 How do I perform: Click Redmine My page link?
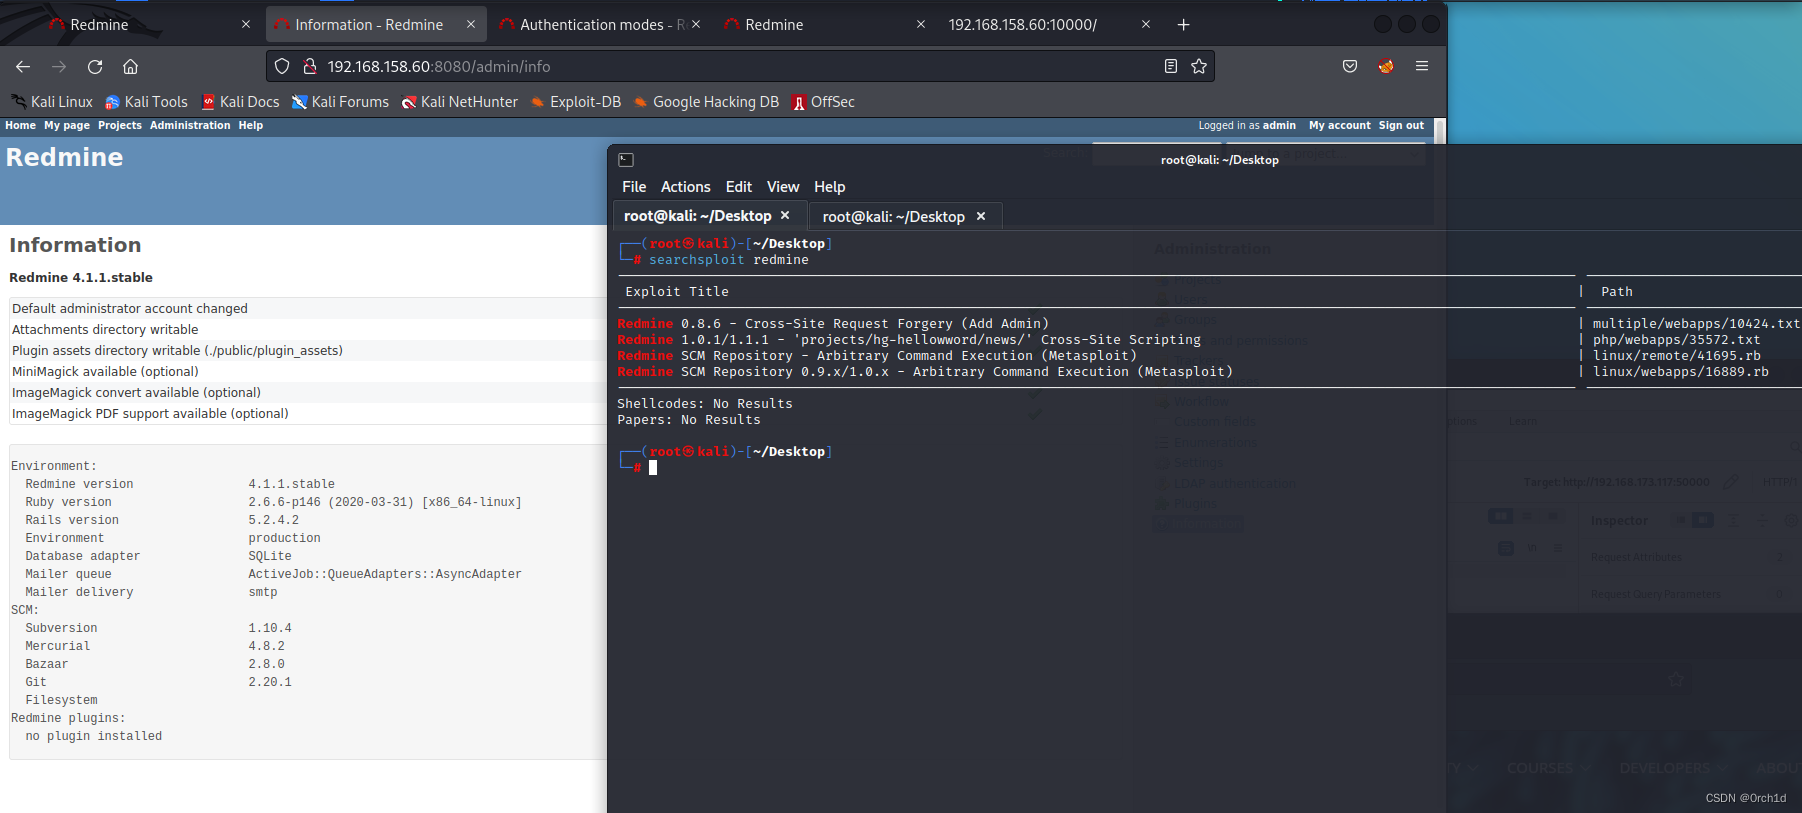[67, 125]
